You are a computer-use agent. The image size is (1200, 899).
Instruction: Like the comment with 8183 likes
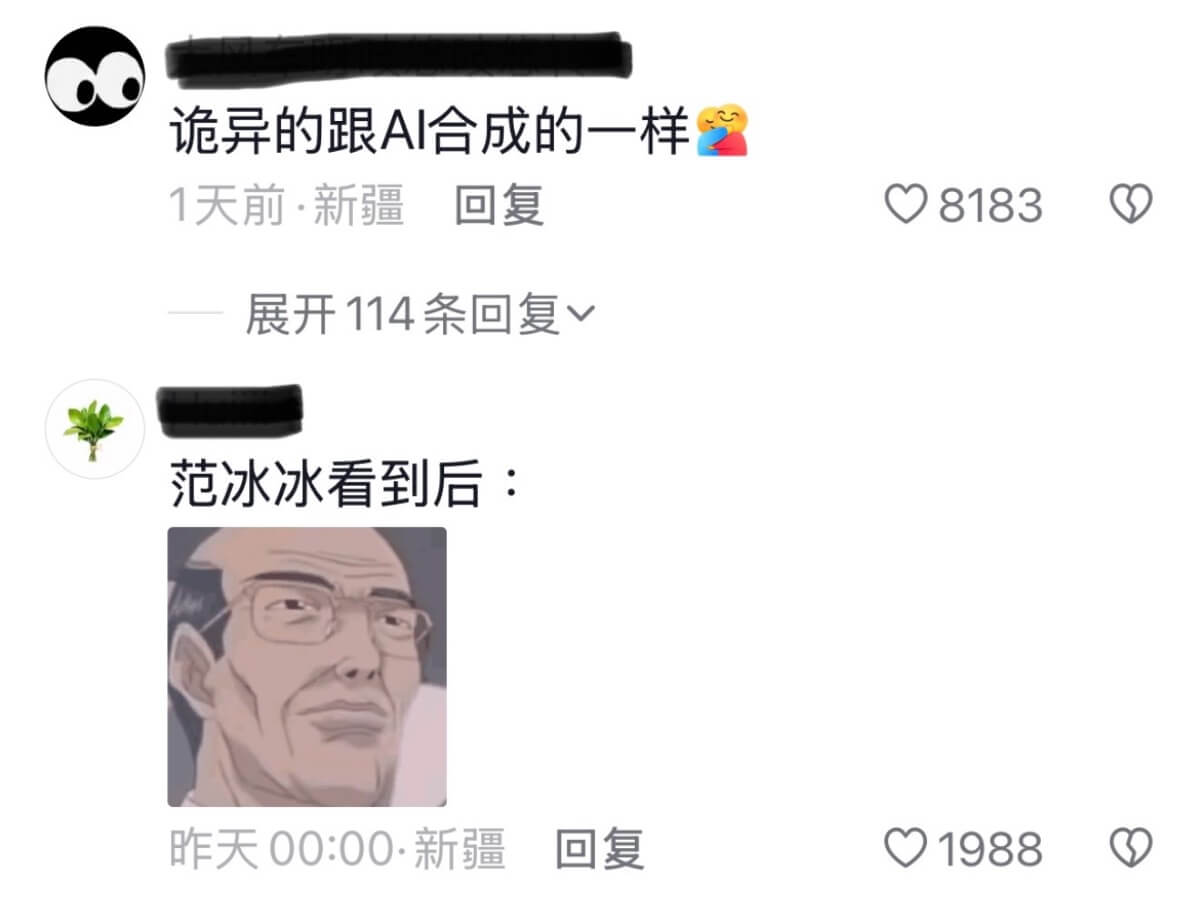tap(907, 206)
